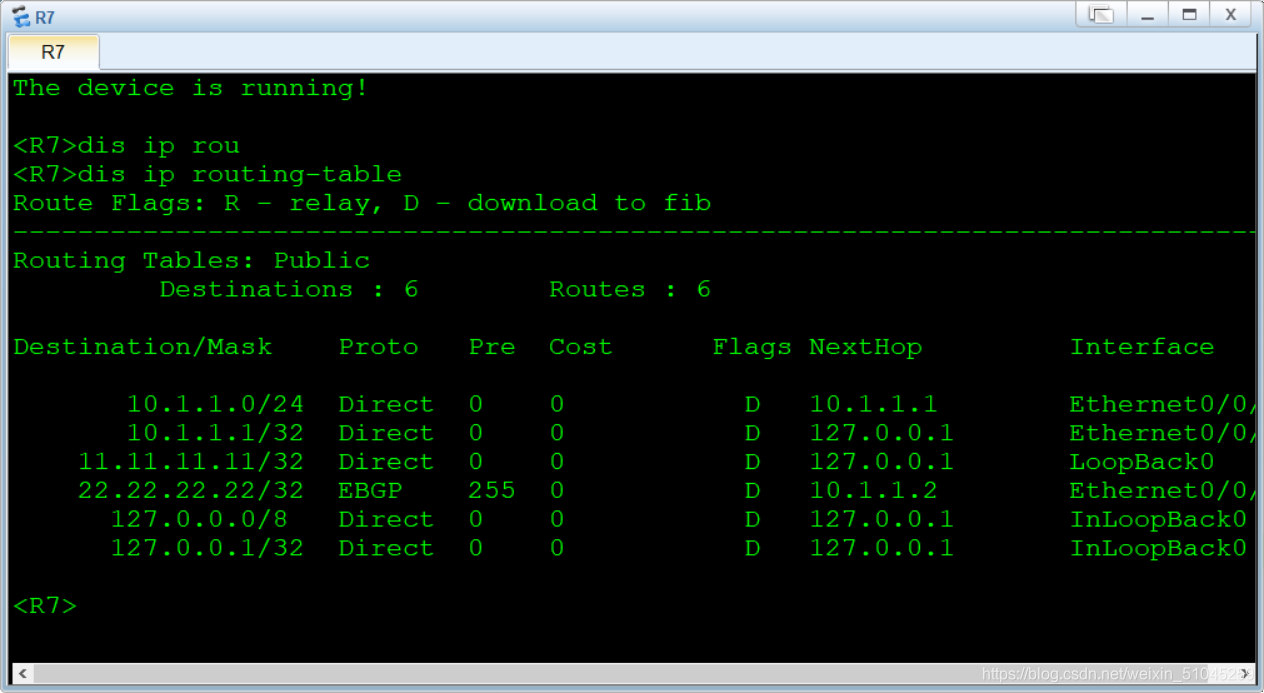The width and height of the screenshot is (1264, 693).
Task: Click destination 127.0.0.1/32
Action: click(x=207, y=549)
